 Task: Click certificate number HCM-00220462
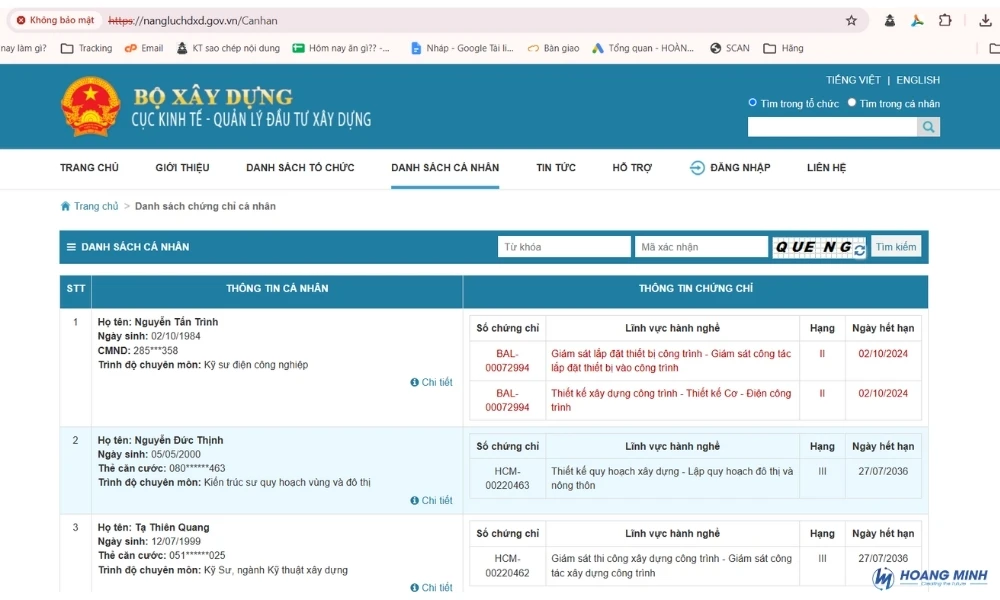pos(508,566)
